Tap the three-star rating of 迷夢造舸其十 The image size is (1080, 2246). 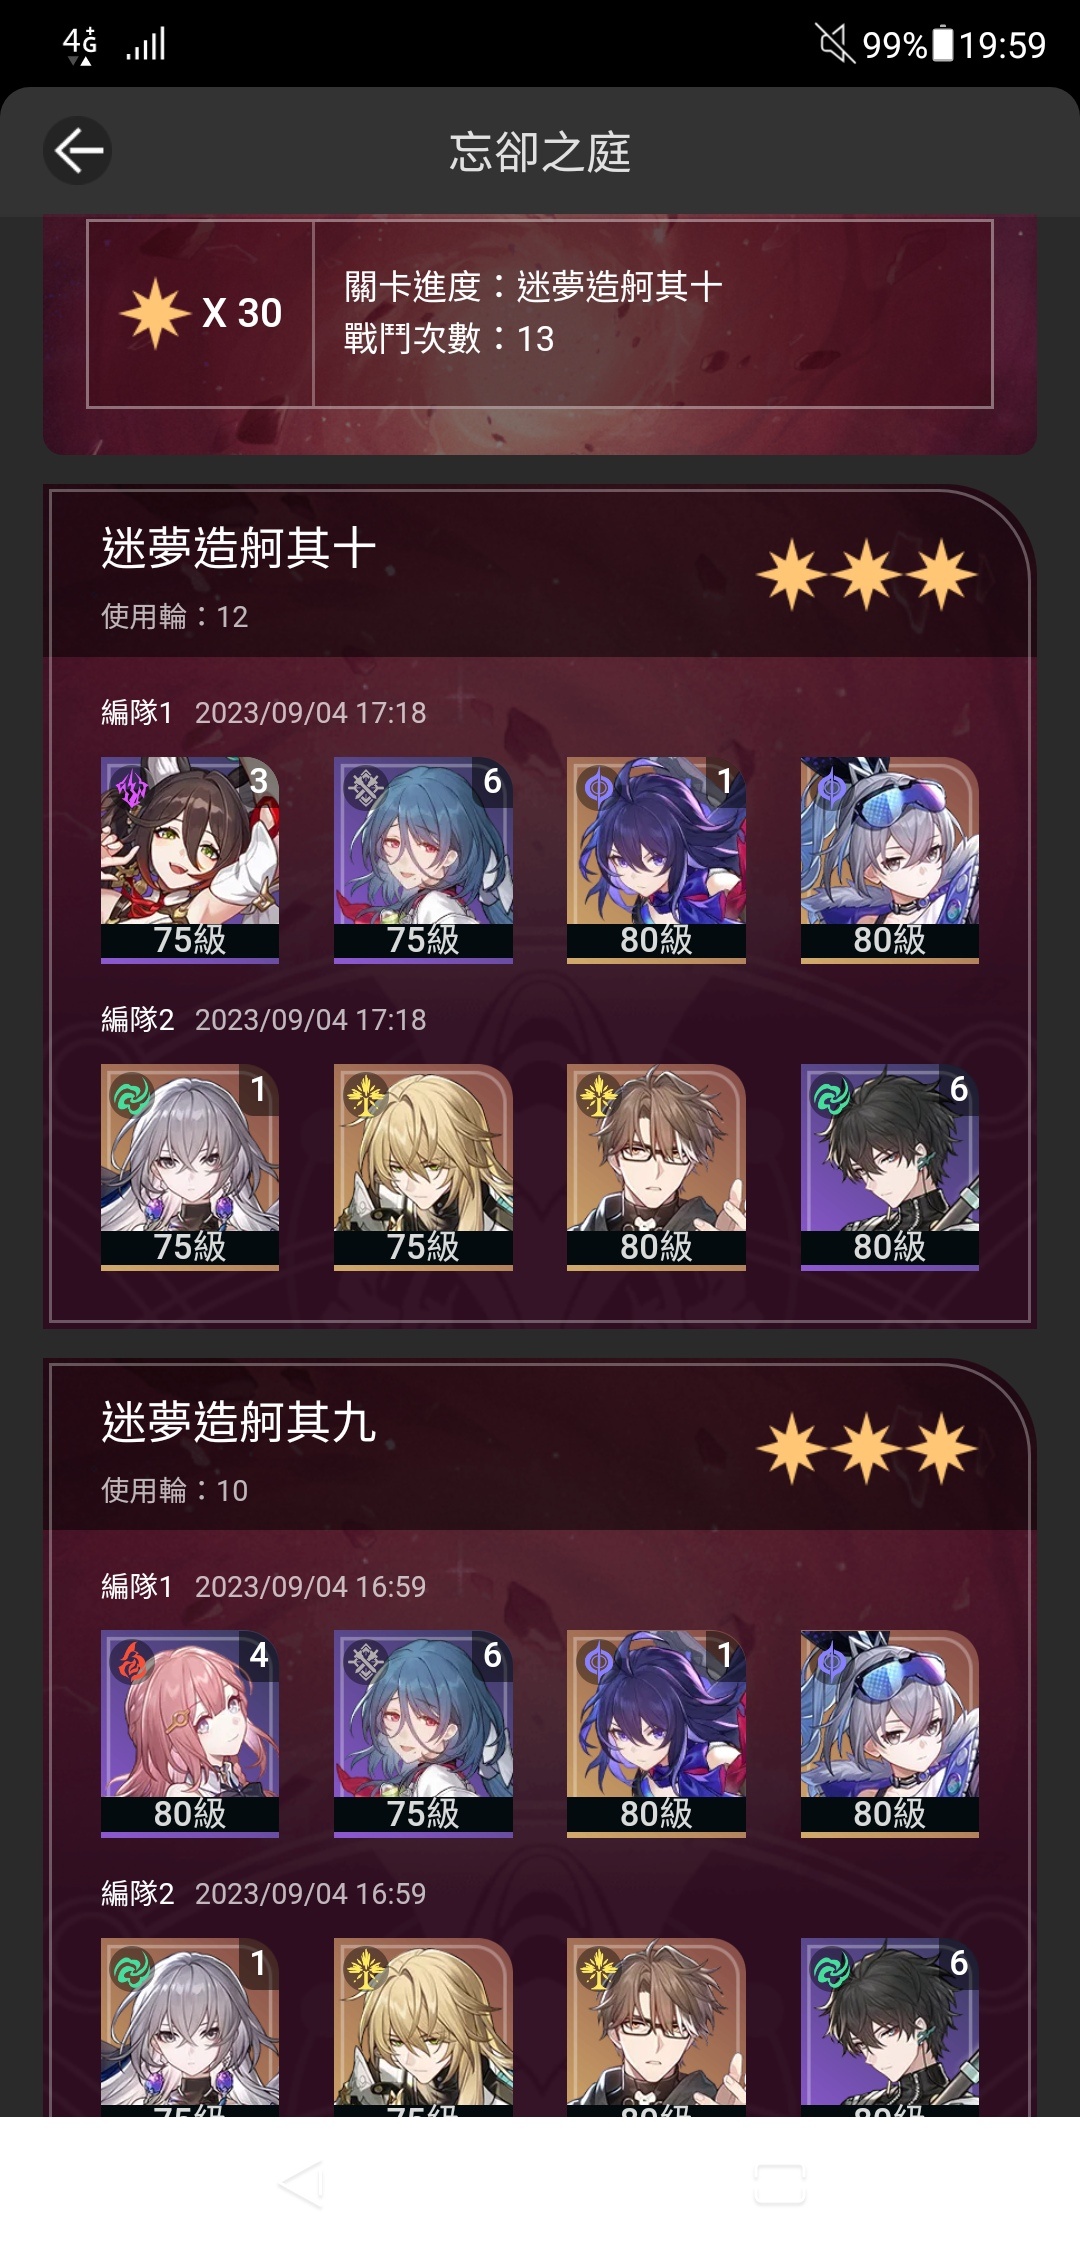[866, 575]
